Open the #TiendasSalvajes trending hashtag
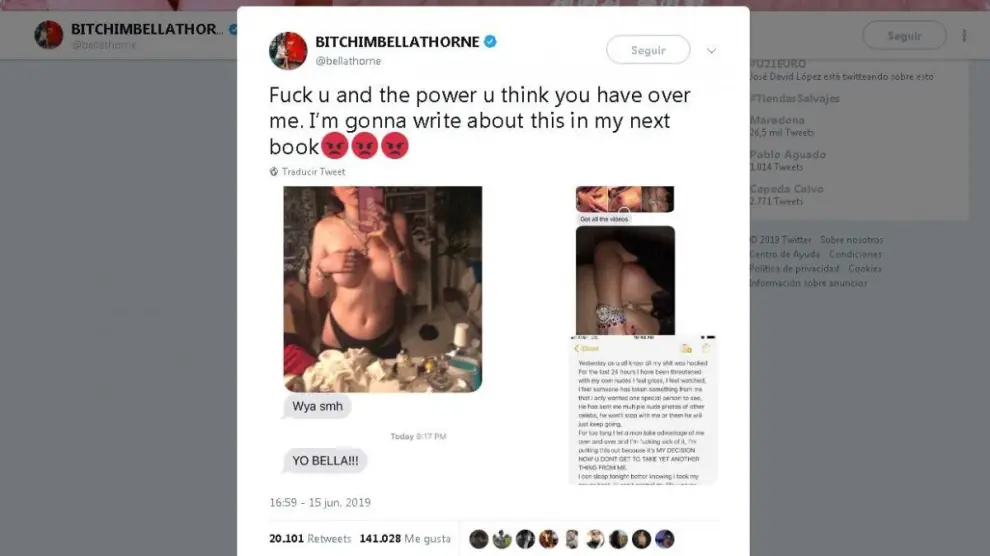This screenshot has height=556, width=990. click(794, 98)
